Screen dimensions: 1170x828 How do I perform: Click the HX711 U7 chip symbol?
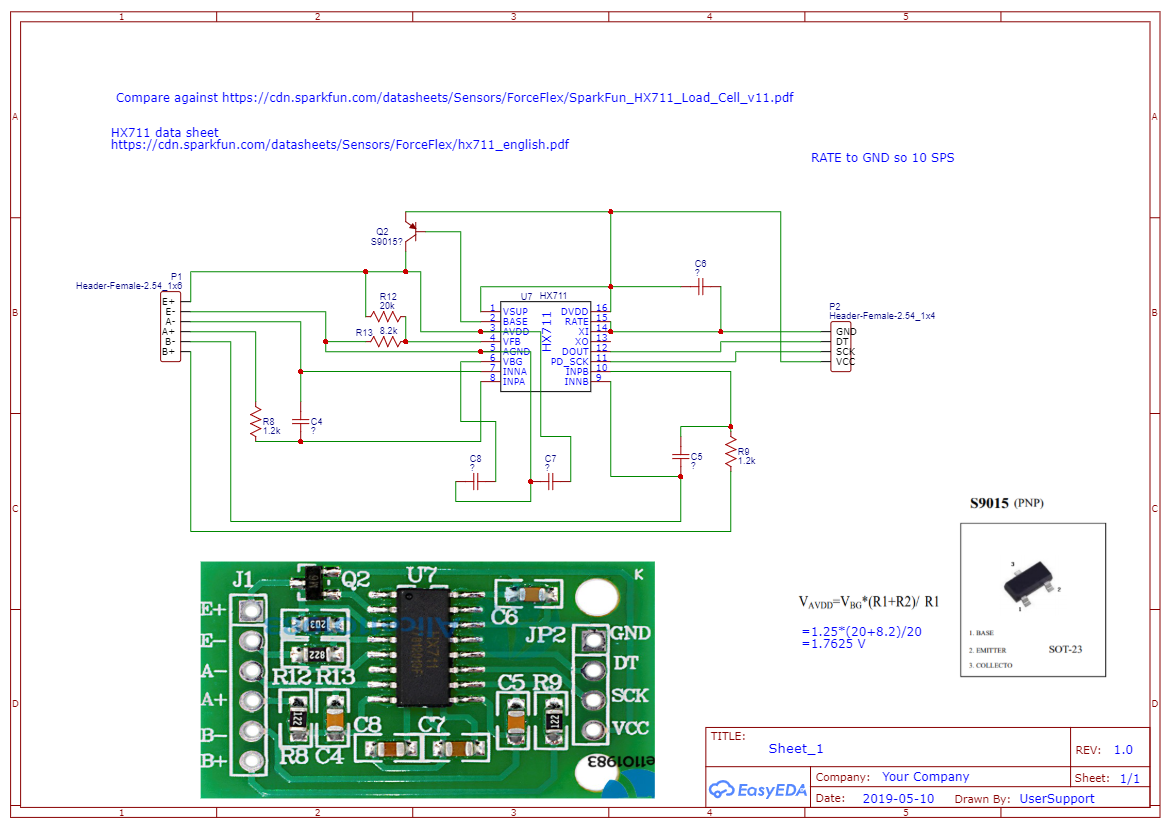545,346
